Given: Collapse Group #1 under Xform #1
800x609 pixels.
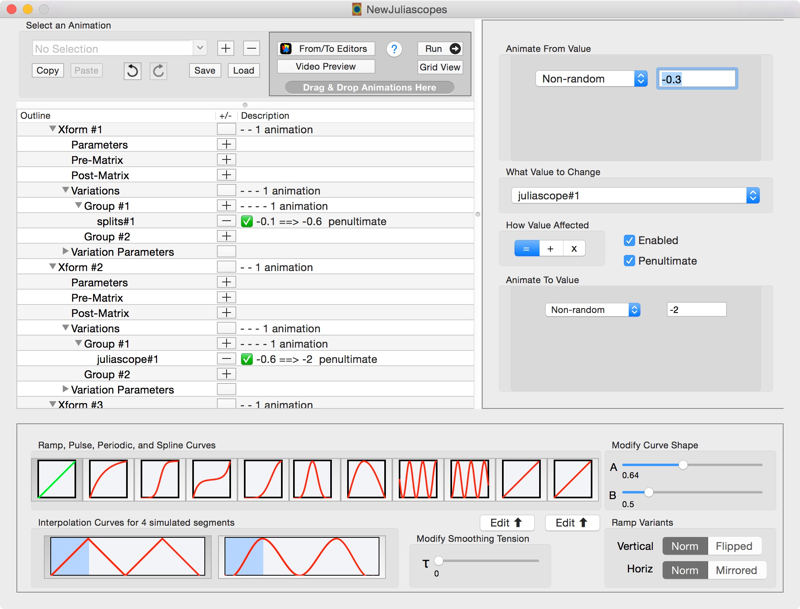Looking at the screenshot, I should pyautogui.click(x=79, y=205).
